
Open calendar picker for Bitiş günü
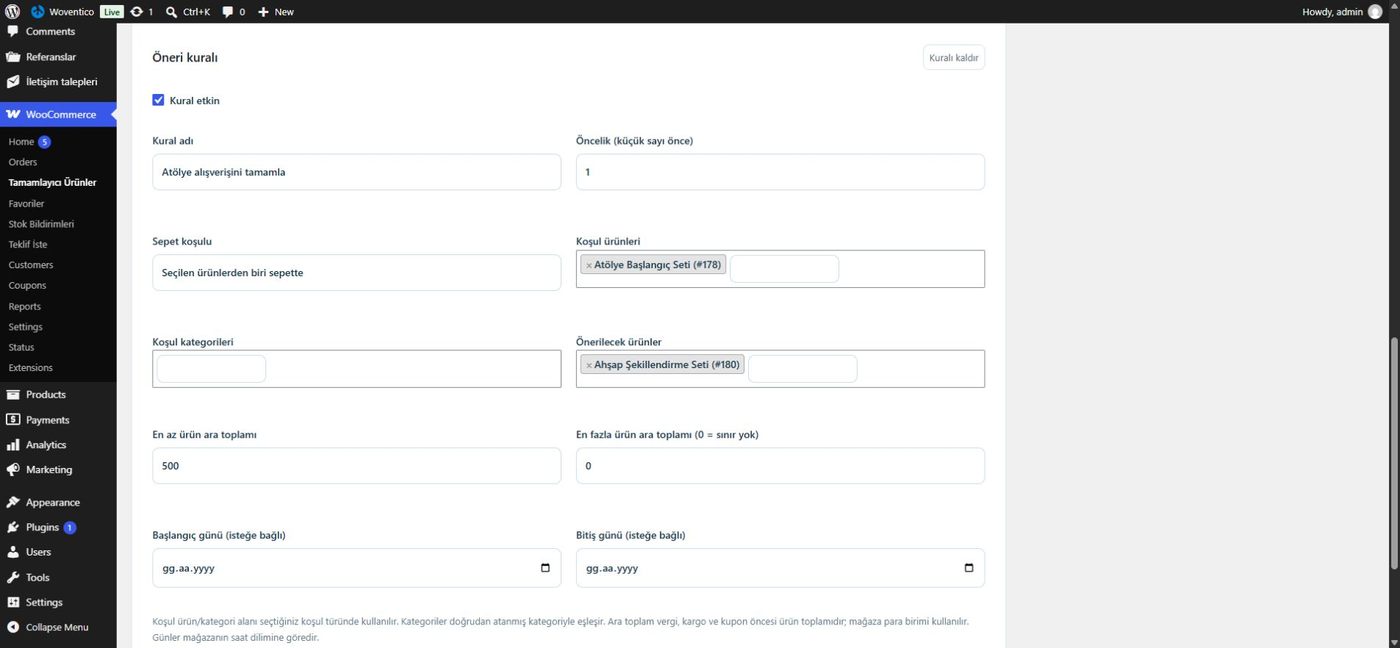(969, 568)
